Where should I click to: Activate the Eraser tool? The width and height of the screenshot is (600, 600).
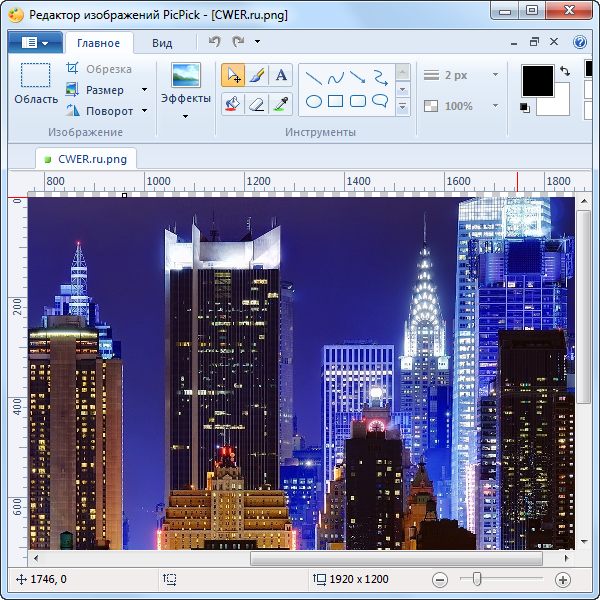click(x=257, y=103)
